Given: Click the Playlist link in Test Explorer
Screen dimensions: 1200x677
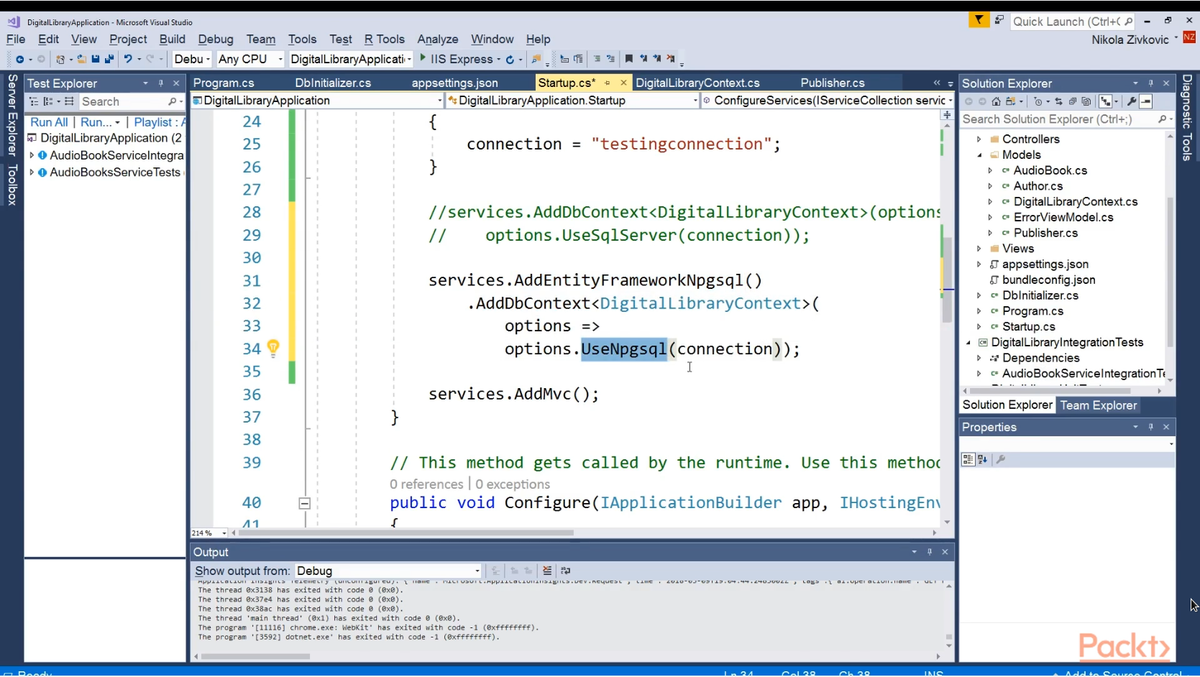Looking at the screenshot, I should click(x=158, y=122).
